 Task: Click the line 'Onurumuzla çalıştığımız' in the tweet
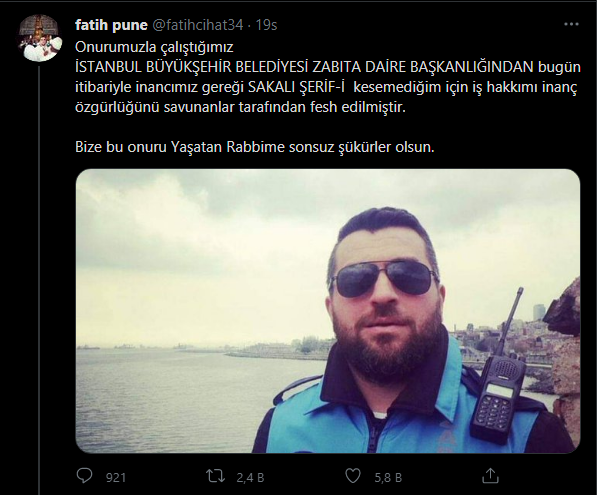pos(154,47)
